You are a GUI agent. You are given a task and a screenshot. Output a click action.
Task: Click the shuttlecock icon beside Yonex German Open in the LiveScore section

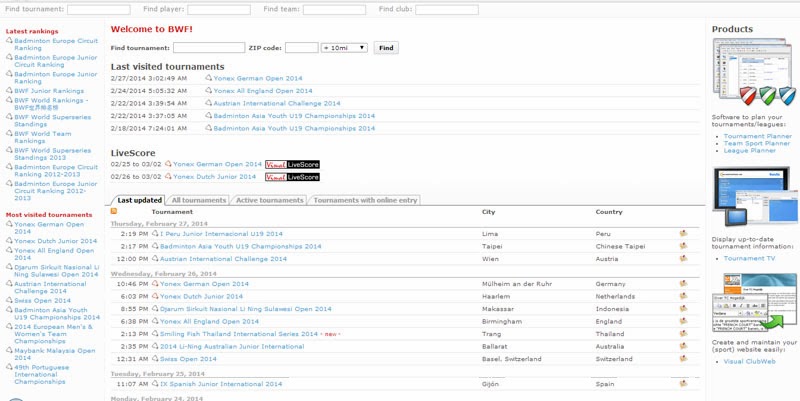168,164
